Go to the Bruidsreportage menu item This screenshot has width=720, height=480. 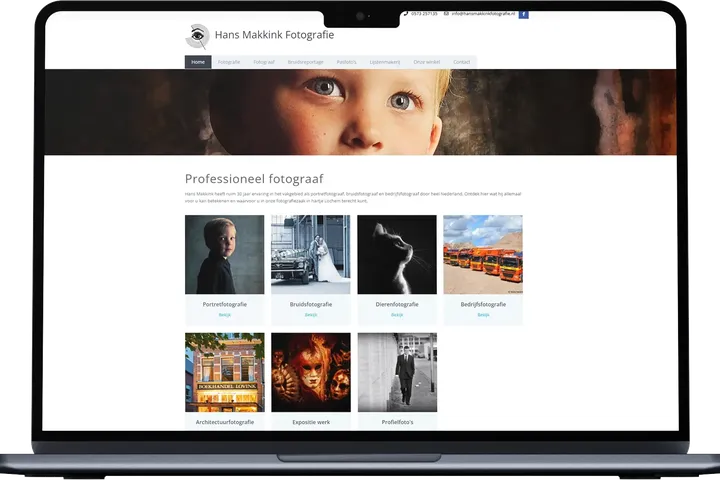click(303, 62)
